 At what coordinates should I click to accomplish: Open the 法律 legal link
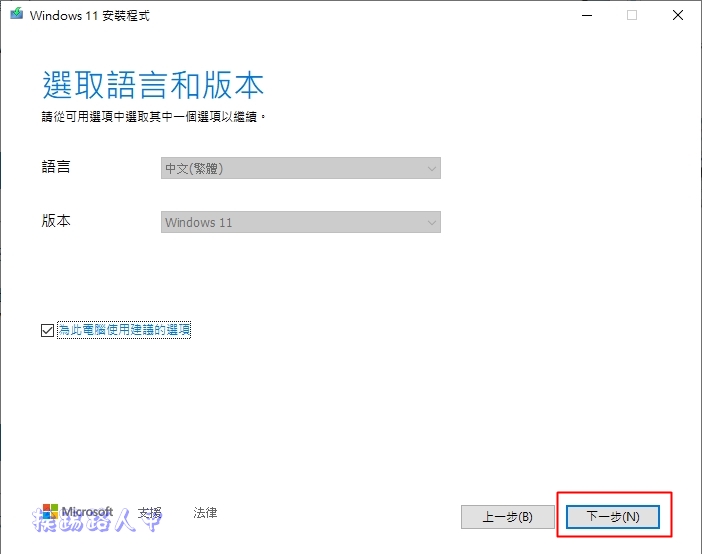pyautogui.click(x=205, y=512)
